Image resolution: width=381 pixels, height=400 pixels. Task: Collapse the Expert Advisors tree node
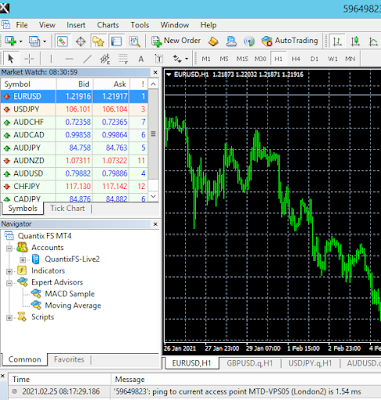[9, 283]
